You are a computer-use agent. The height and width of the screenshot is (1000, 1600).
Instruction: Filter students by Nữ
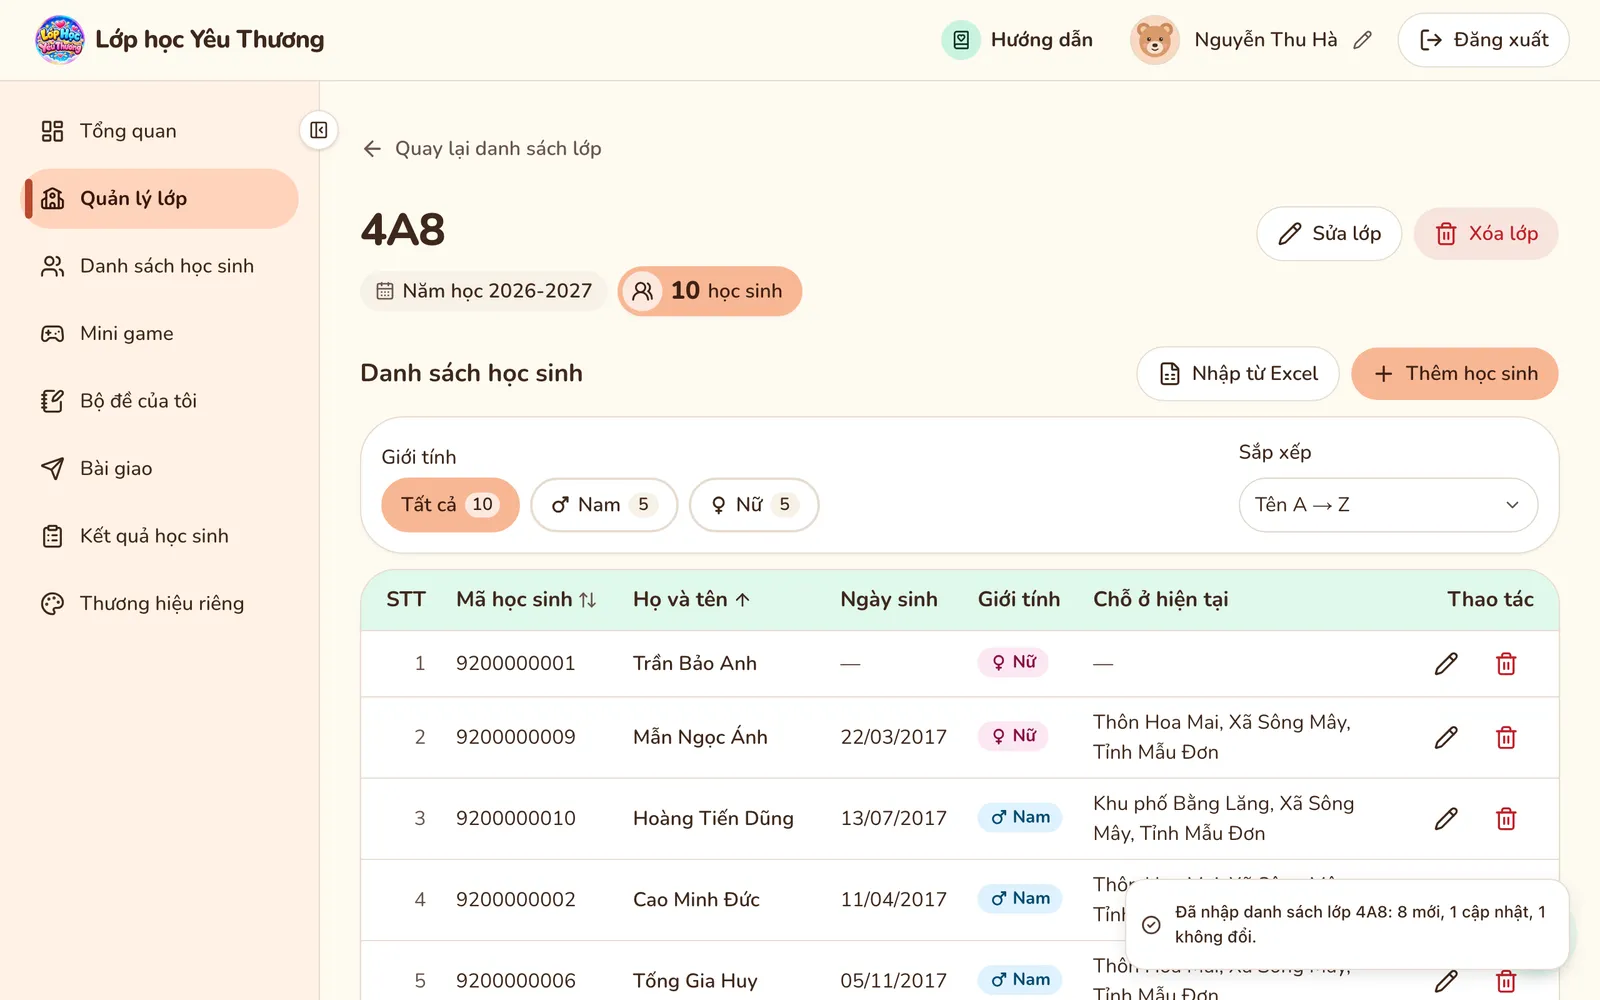coord(754,505)
